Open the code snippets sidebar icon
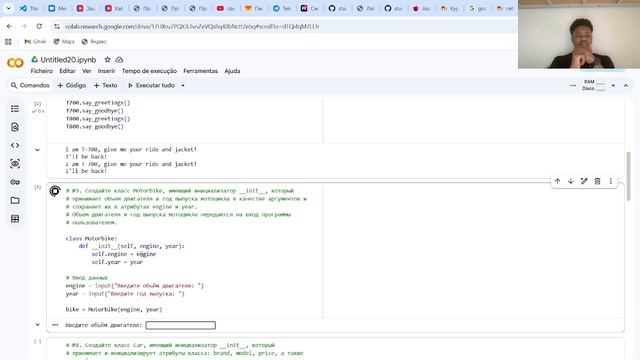Viewport: 640px width, 360px height. 15,145
